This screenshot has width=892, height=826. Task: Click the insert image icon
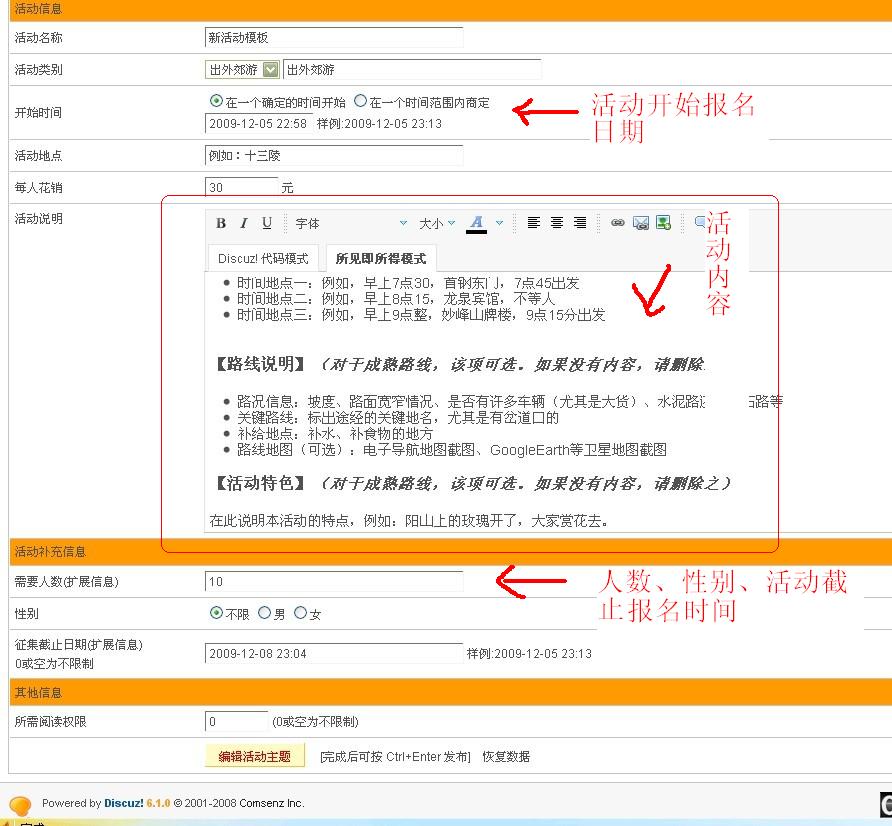pos(662,222)
